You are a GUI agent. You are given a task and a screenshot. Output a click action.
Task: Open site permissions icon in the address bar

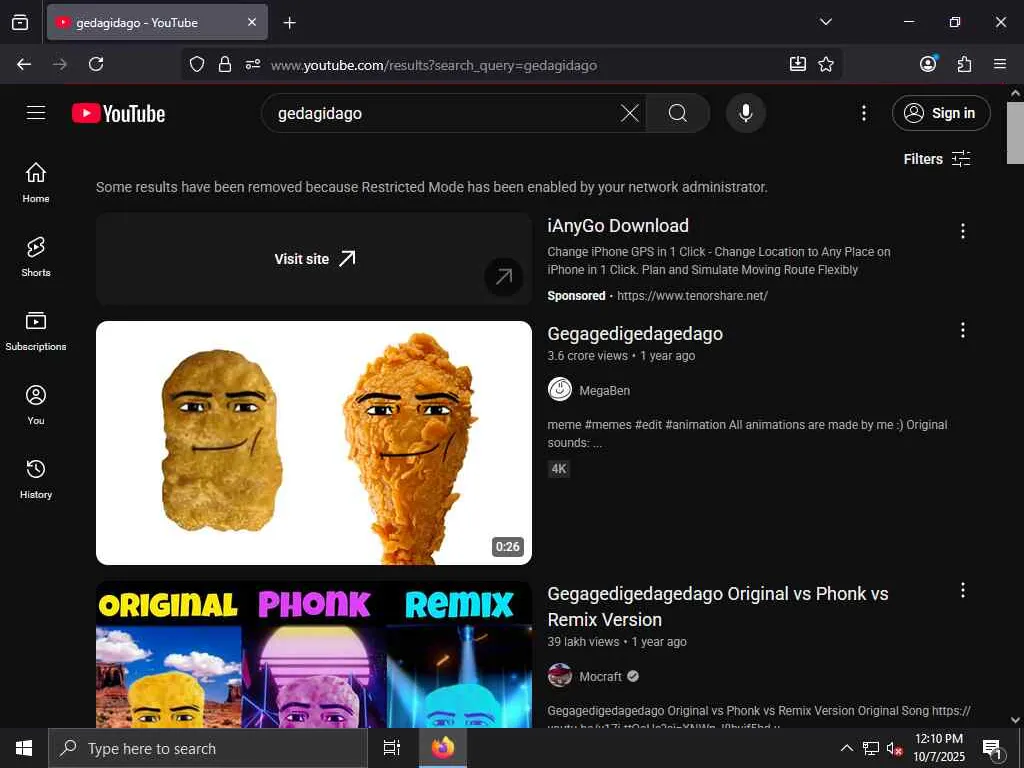(253, 64)
